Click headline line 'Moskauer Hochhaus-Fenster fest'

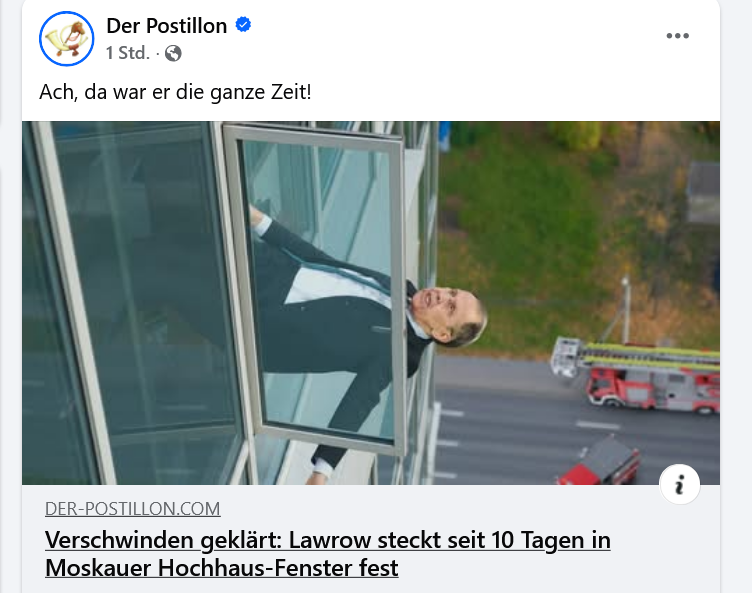coord(222,568)
